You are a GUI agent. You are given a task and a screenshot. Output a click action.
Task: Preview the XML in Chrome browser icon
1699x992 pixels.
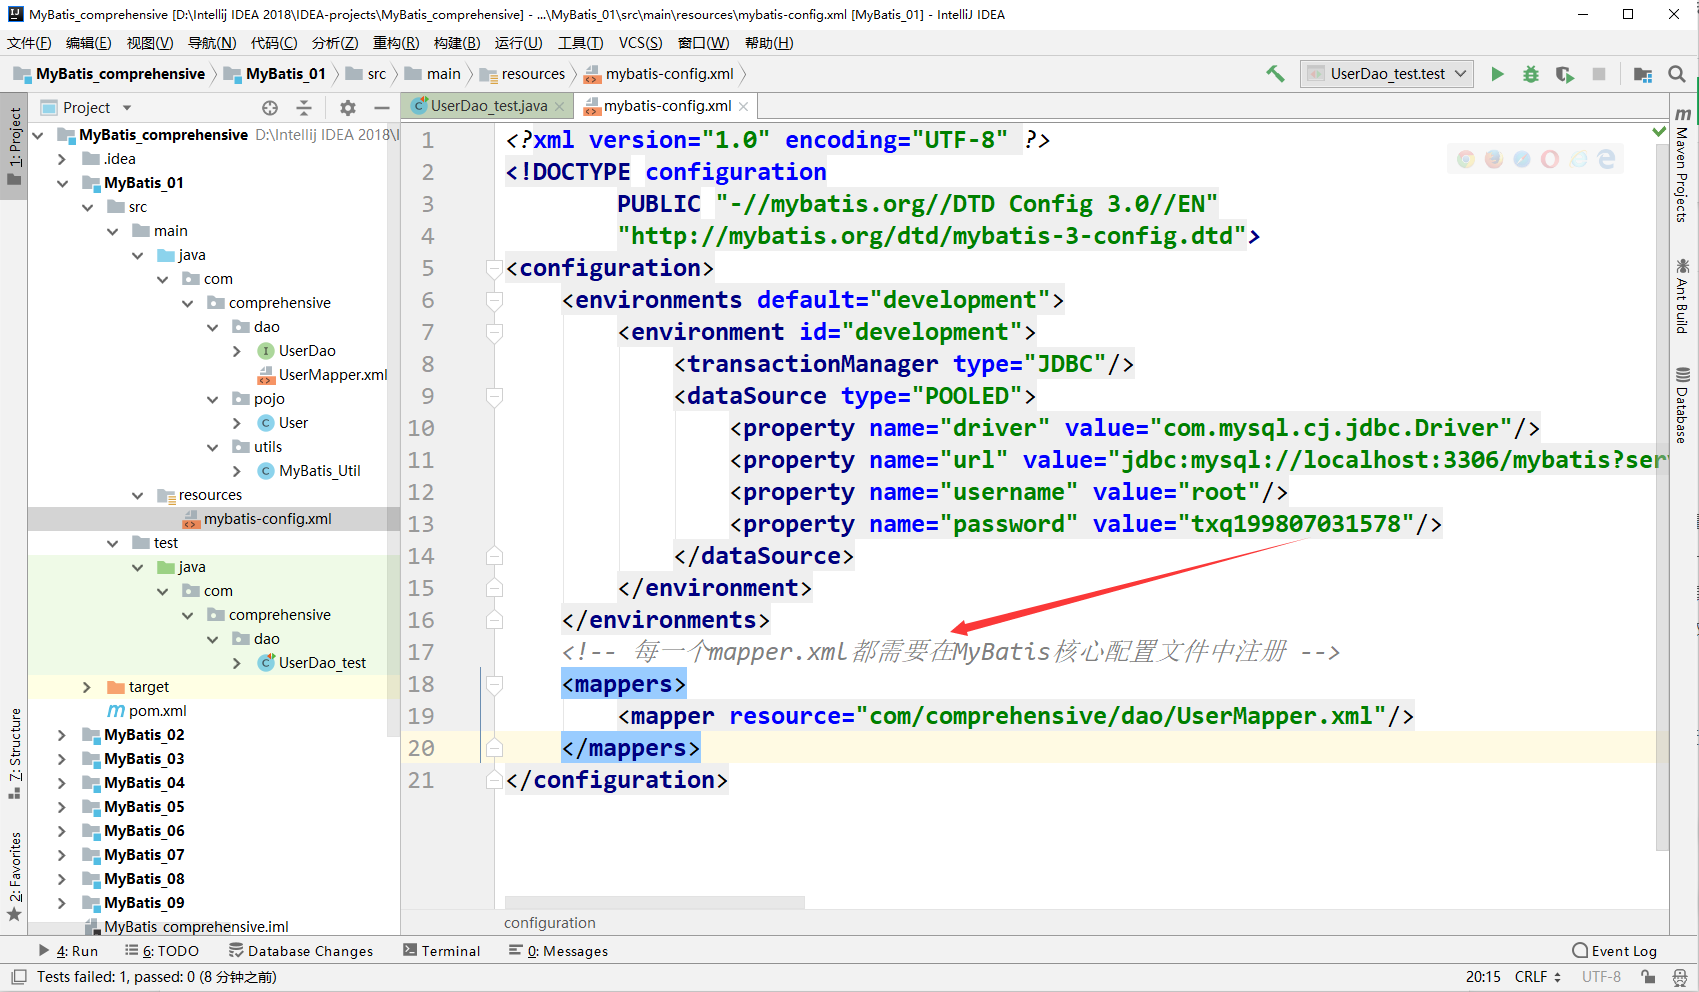[x=1466, y=159]
